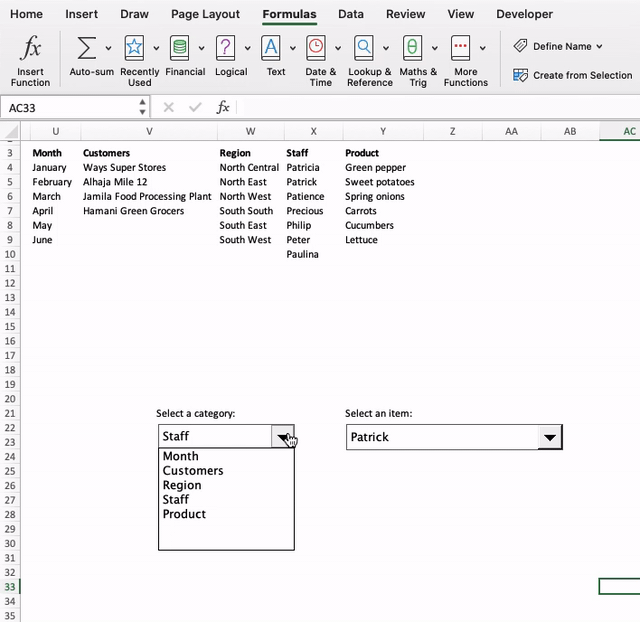Open the Developer tab
The width and height of the screenshot is (640, 622).
coord(524,14)
